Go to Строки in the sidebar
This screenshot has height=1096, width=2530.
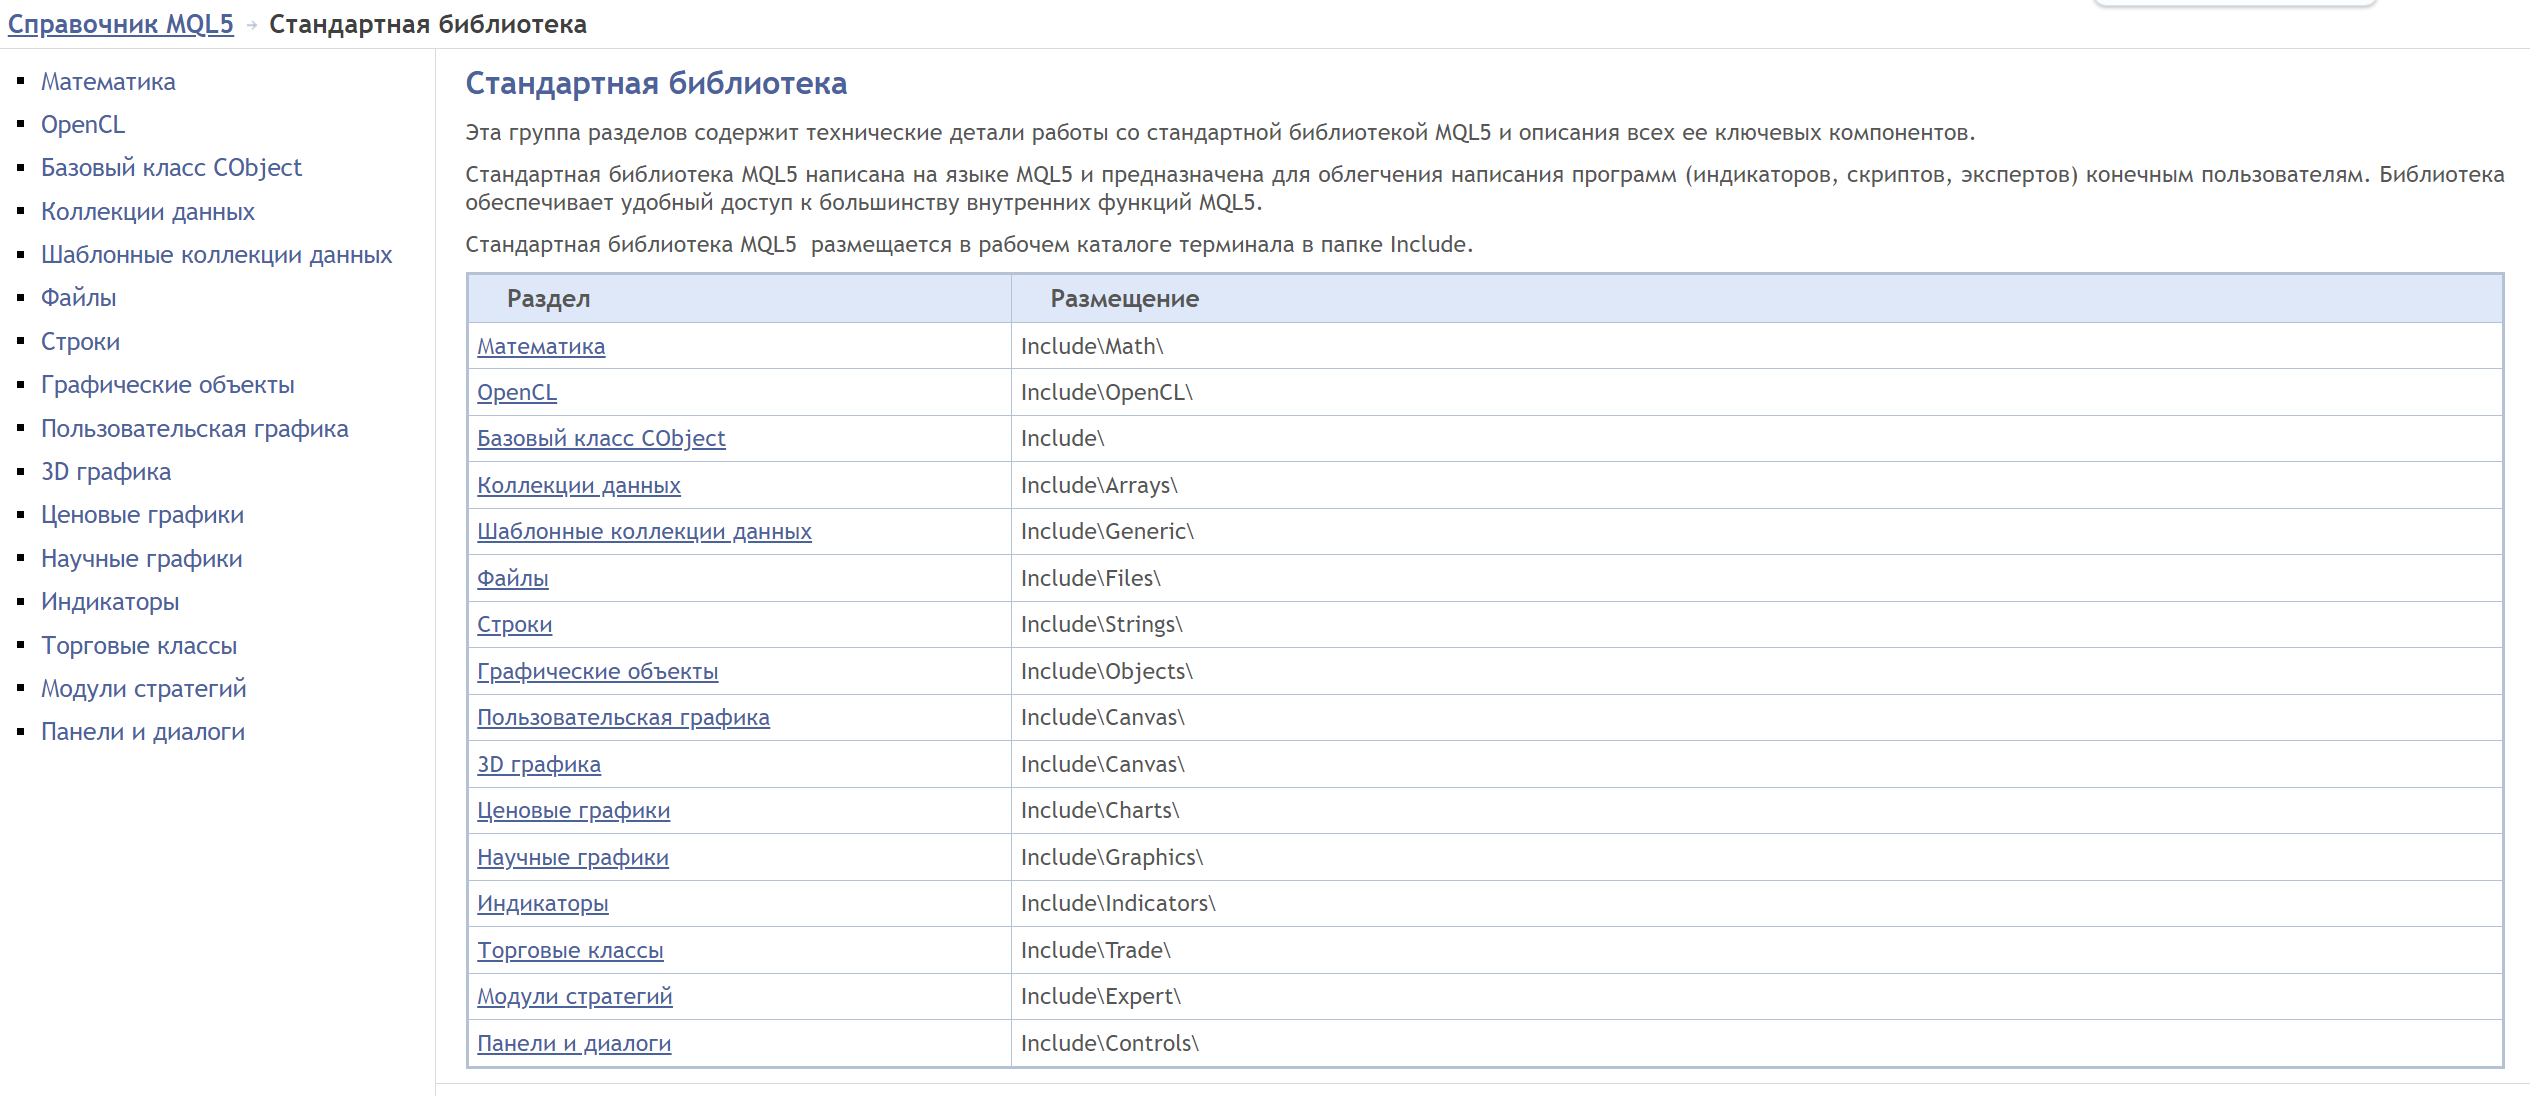(x=80, y=342)
